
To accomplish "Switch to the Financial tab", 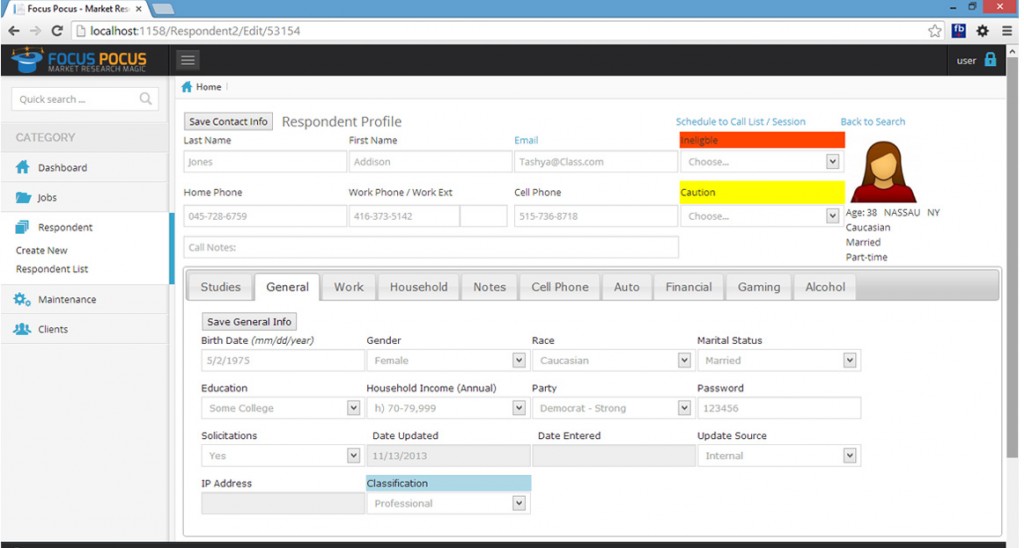I will coord(688,287).
